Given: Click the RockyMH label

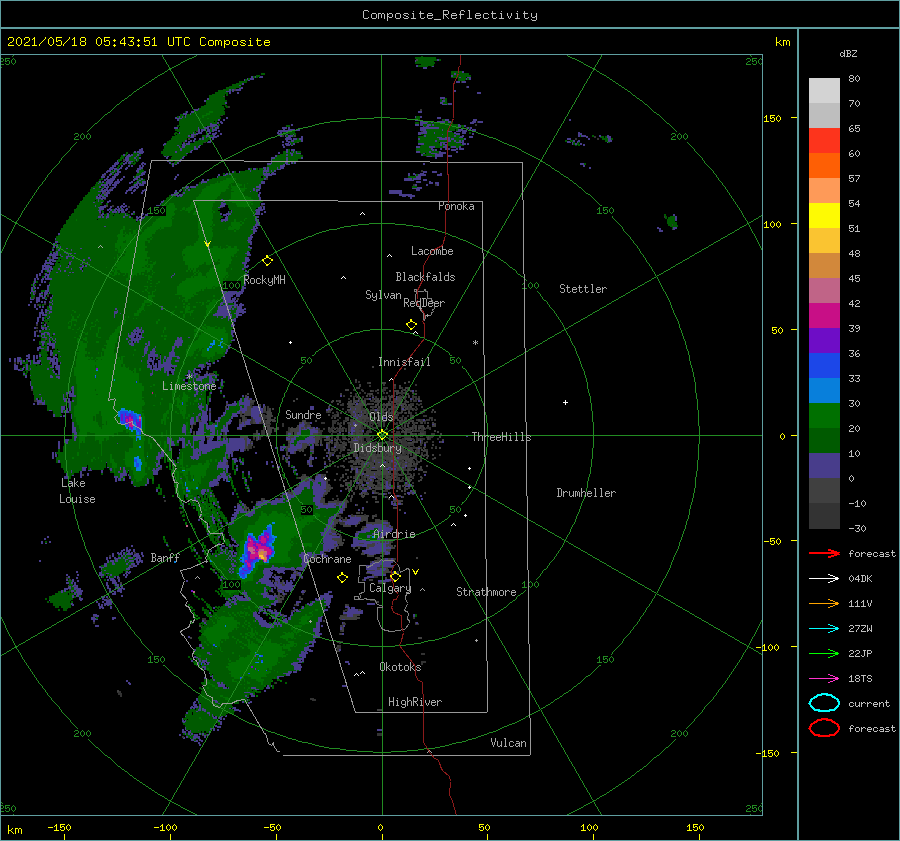Looking at the screenshot, I should pos(264,280).
